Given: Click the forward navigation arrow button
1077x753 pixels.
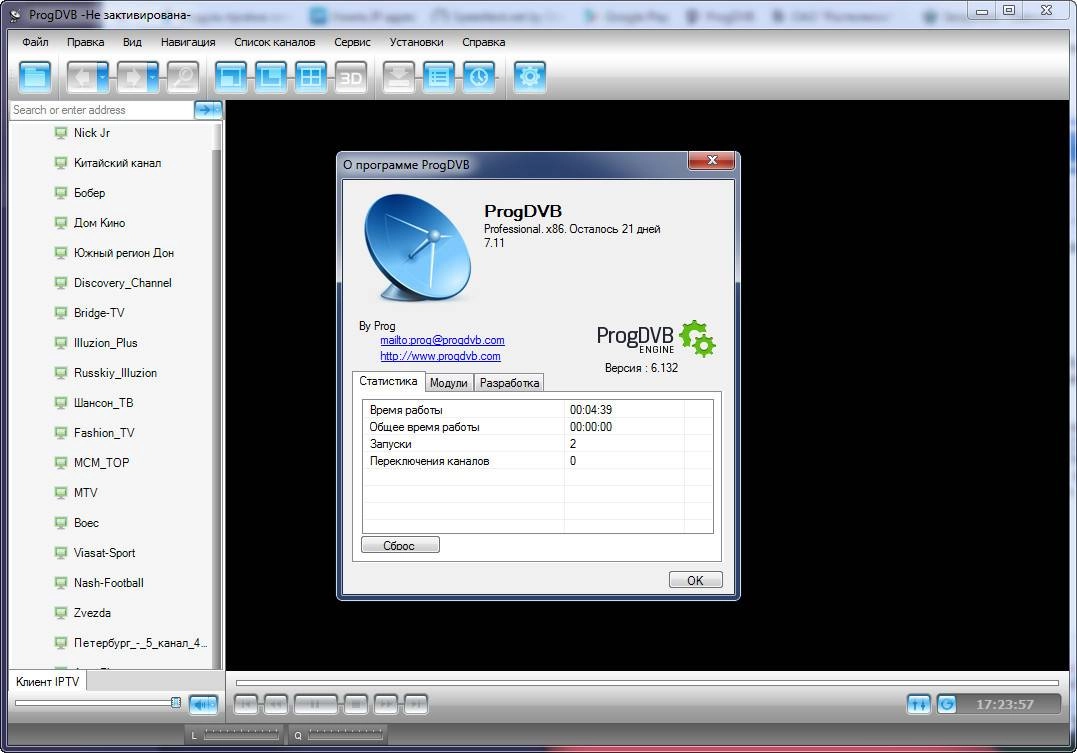Looking at the screenshot, I should point(132,77).
